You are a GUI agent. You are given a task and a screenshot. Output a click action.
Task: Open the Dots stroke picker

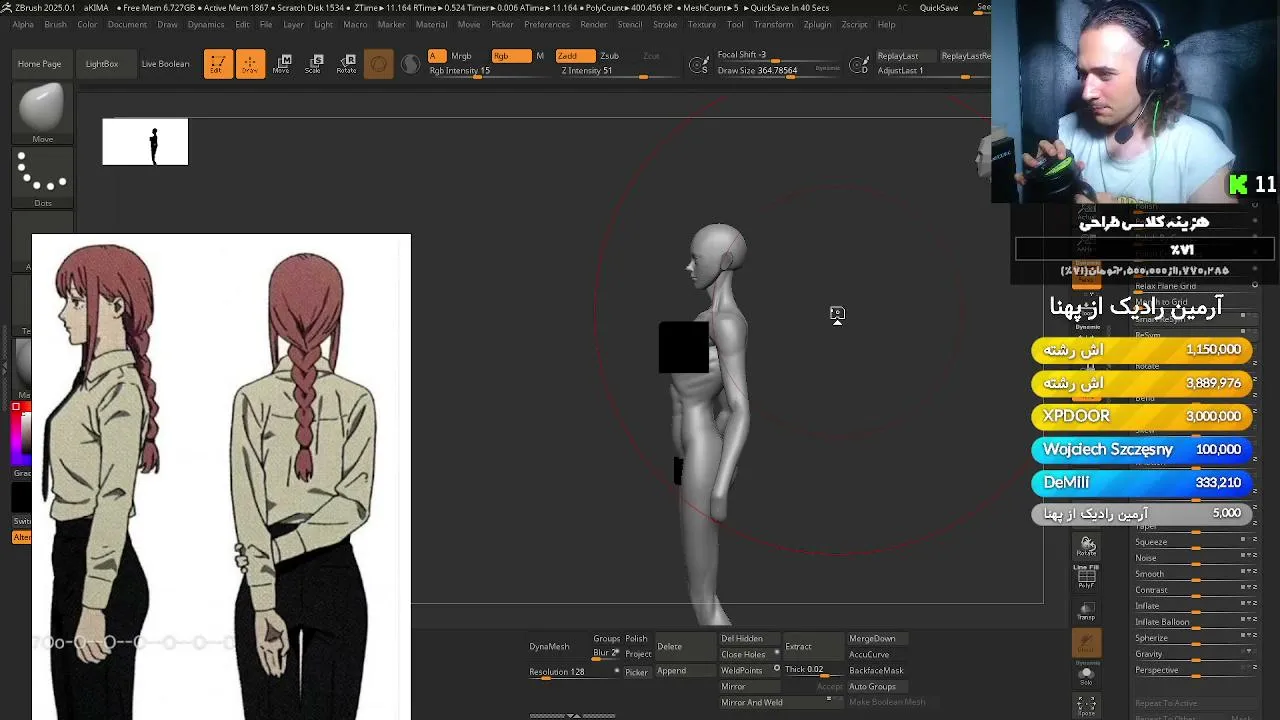42,178
